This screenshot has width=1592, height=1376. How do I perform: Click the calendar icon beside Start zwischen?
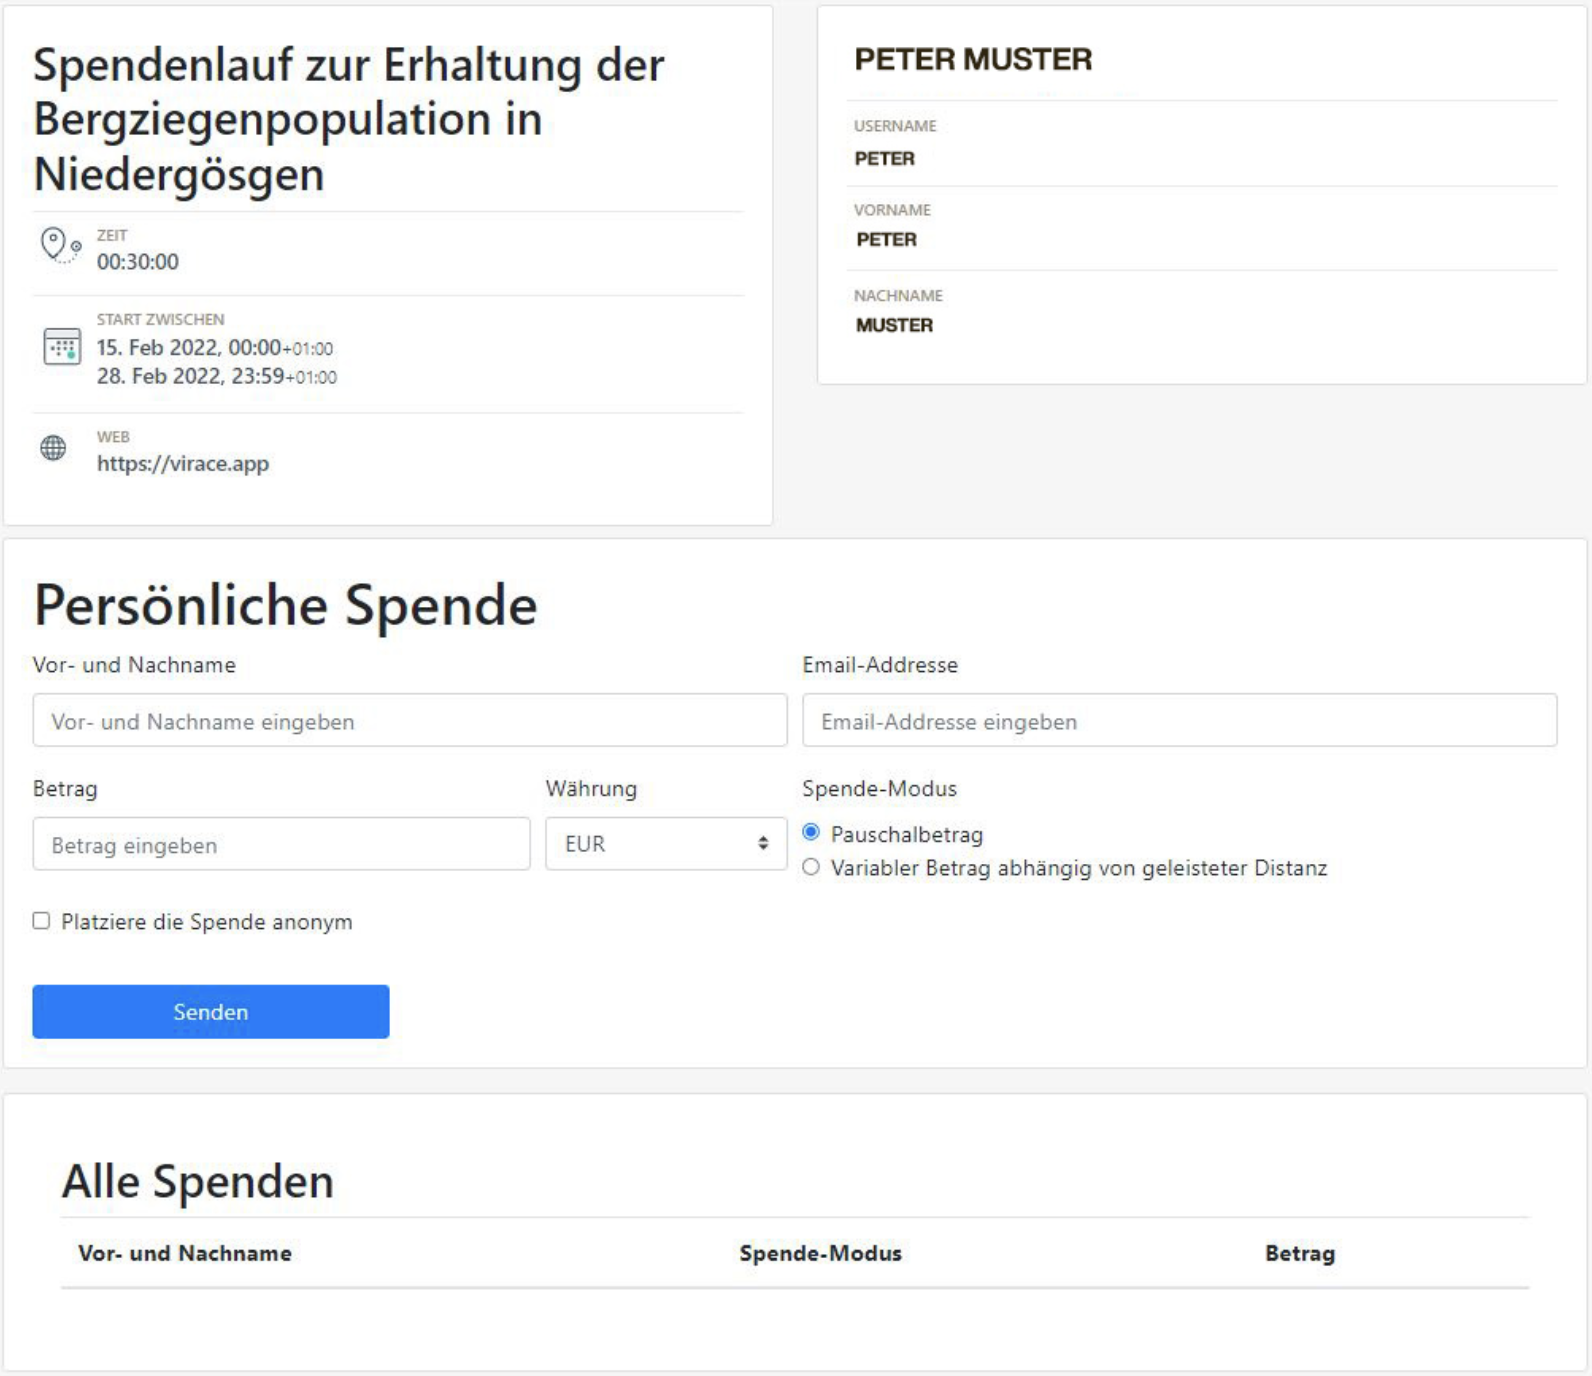[62, 347]
